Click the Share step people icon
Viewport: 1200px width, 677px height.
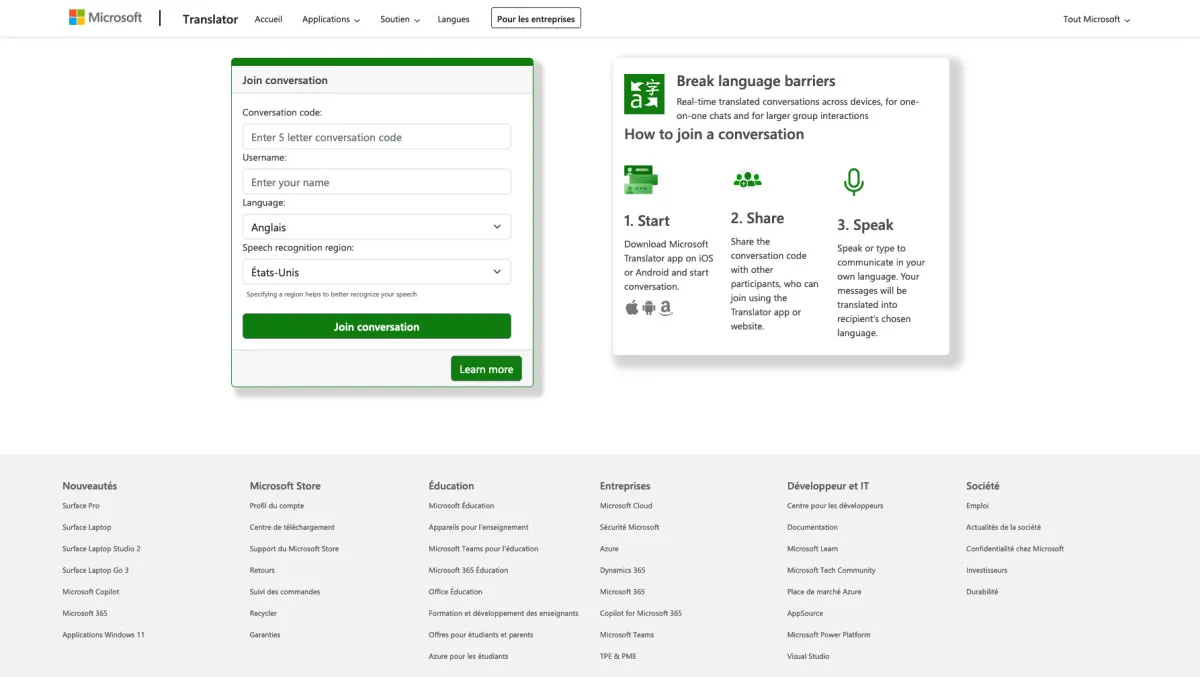tap(747, 180)
